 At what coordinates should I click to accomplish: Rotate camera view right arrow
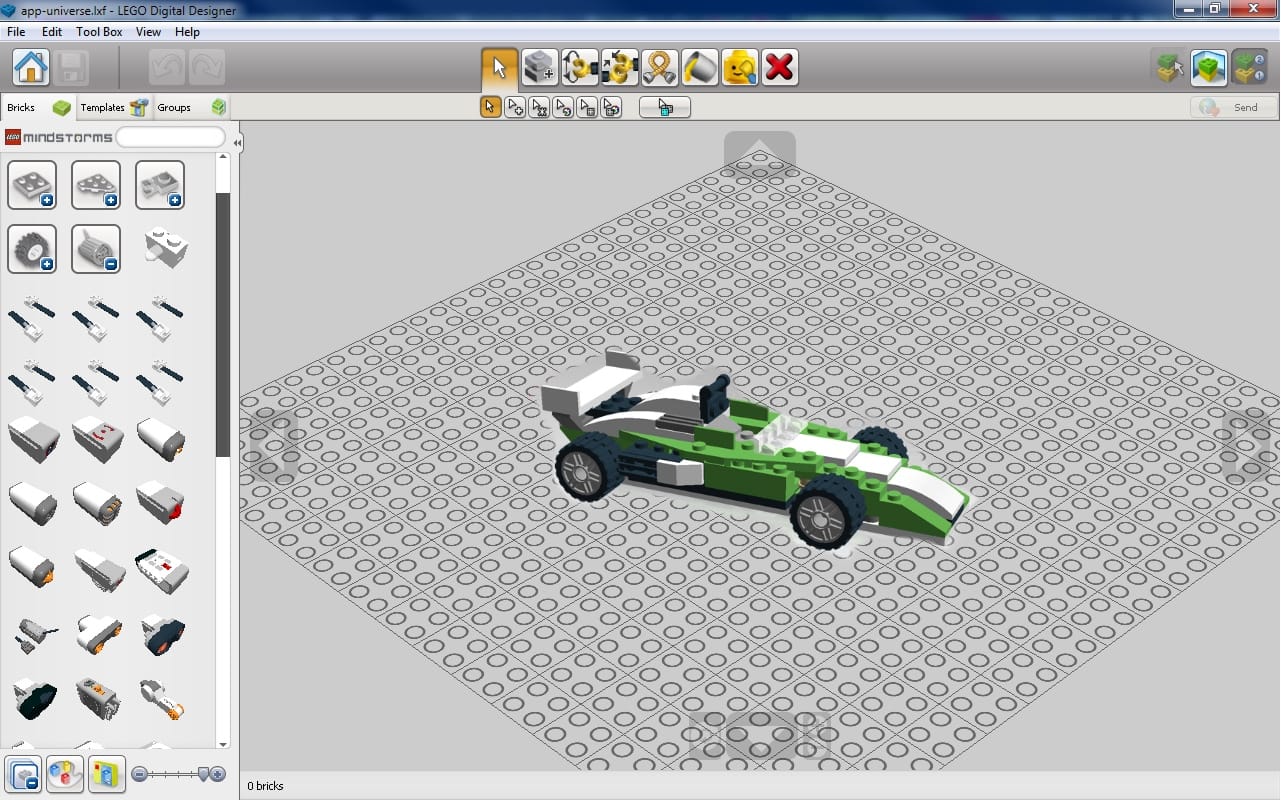tap(1248, 445)
